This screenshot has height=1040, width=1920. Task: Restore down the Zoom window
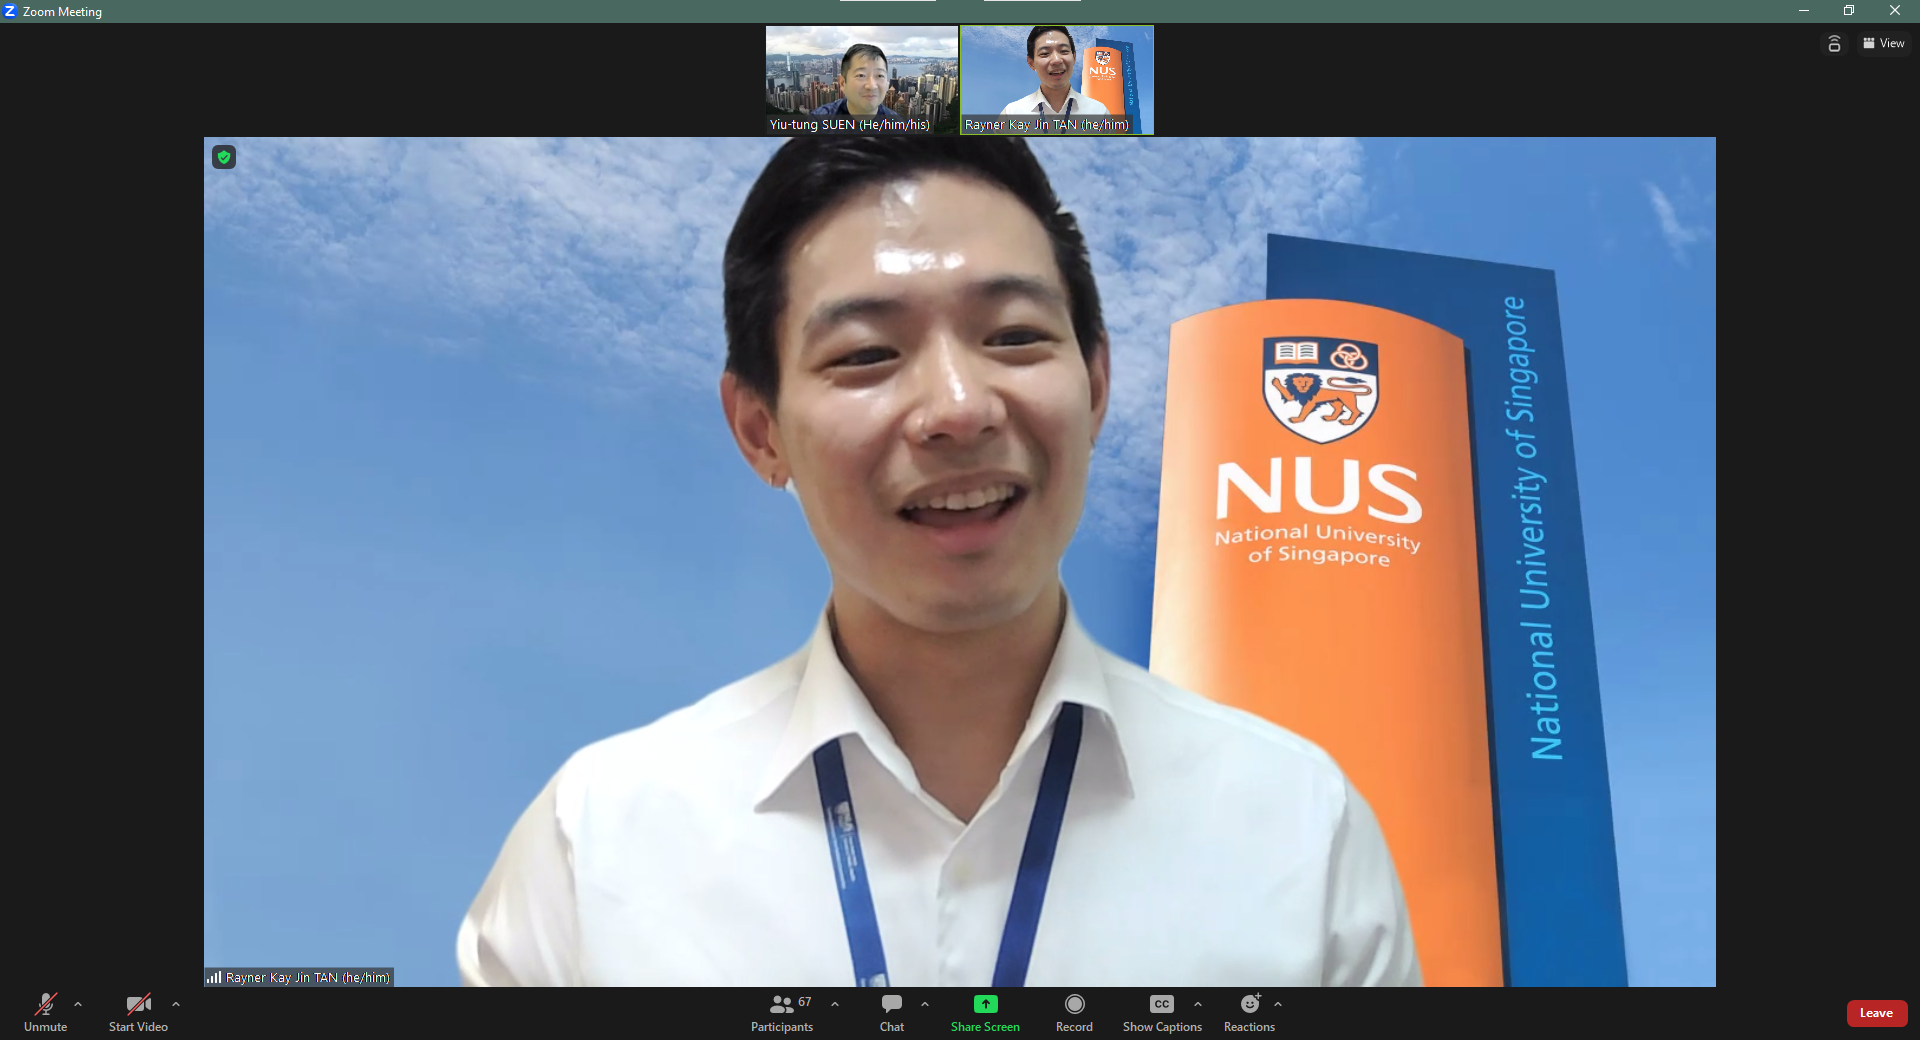click(1849, 11)
